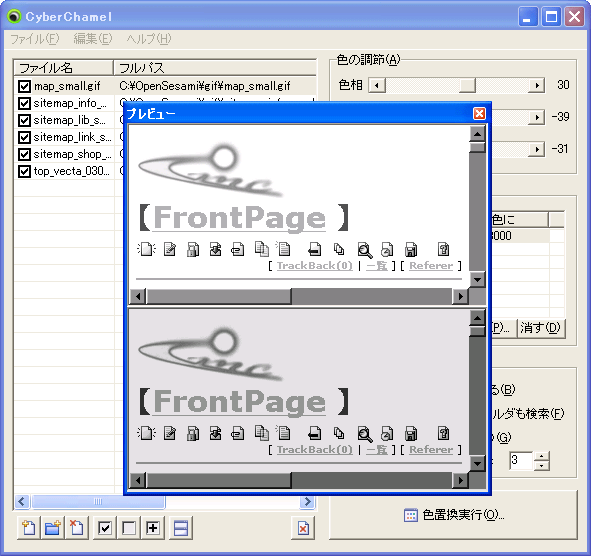
Task: Select the map_small.gif file name
Action: 67,86
